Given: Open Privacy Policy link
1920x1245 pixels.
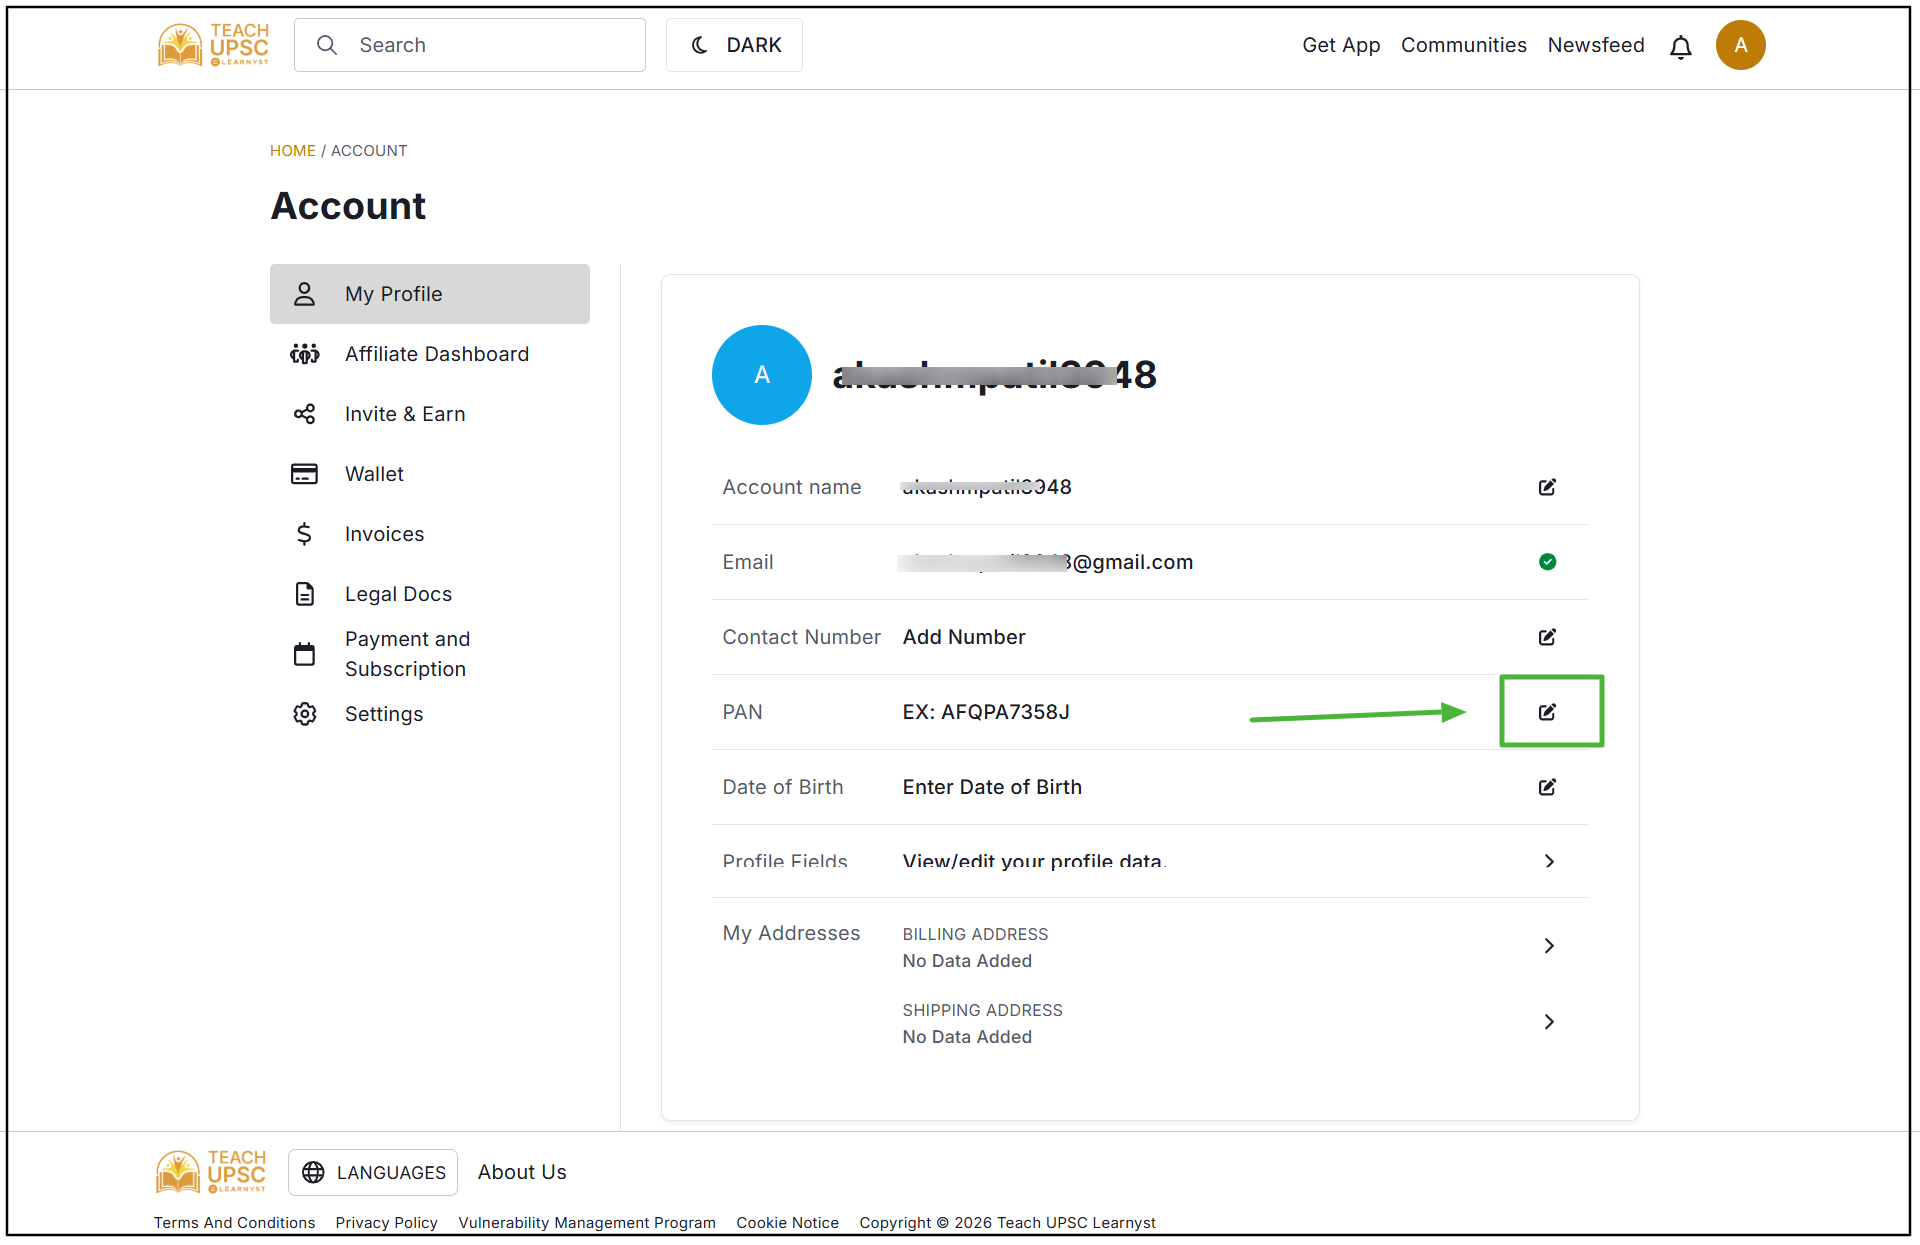Looking at the screenshot, I should click(x=386, y=1223).
